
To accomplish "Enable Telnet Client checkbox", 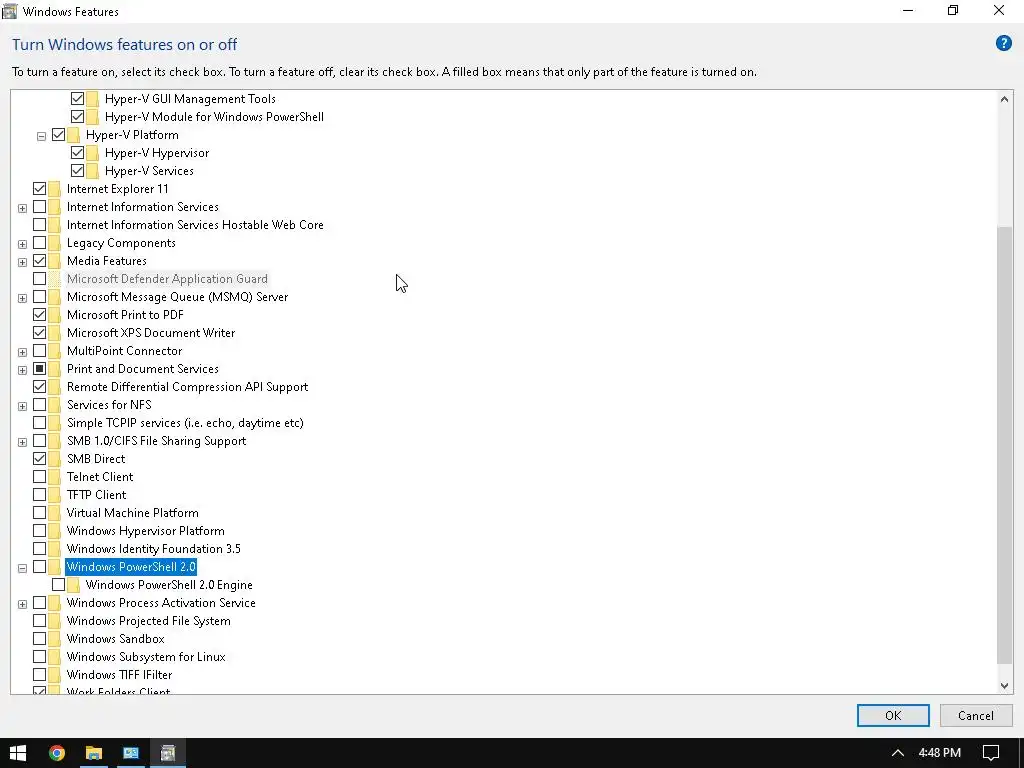I will (x=39, y=477).
